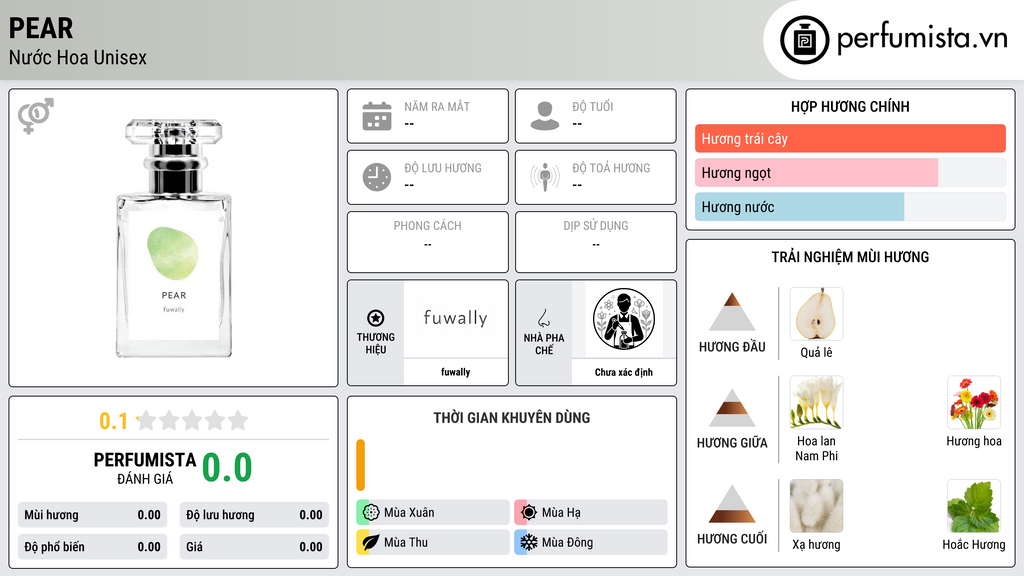1024x576 pixels.
Task: Click the PHONG CÁCH info box
Action: point(428,242)
